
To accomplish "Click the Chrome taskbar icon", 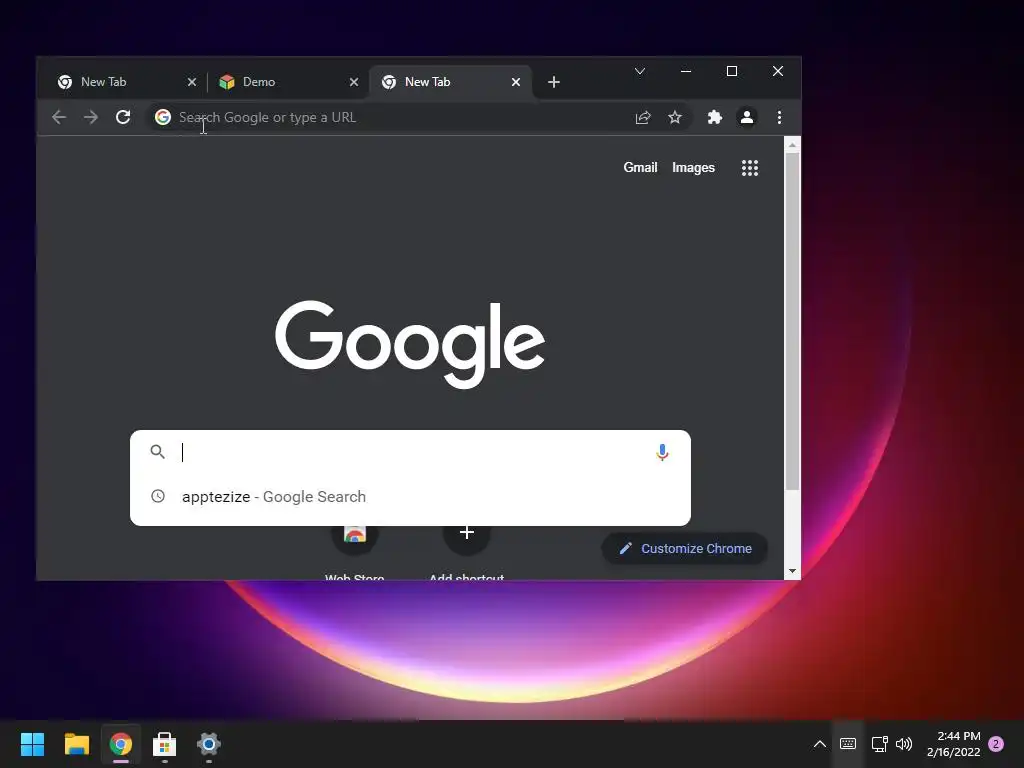I will (121, 744).
